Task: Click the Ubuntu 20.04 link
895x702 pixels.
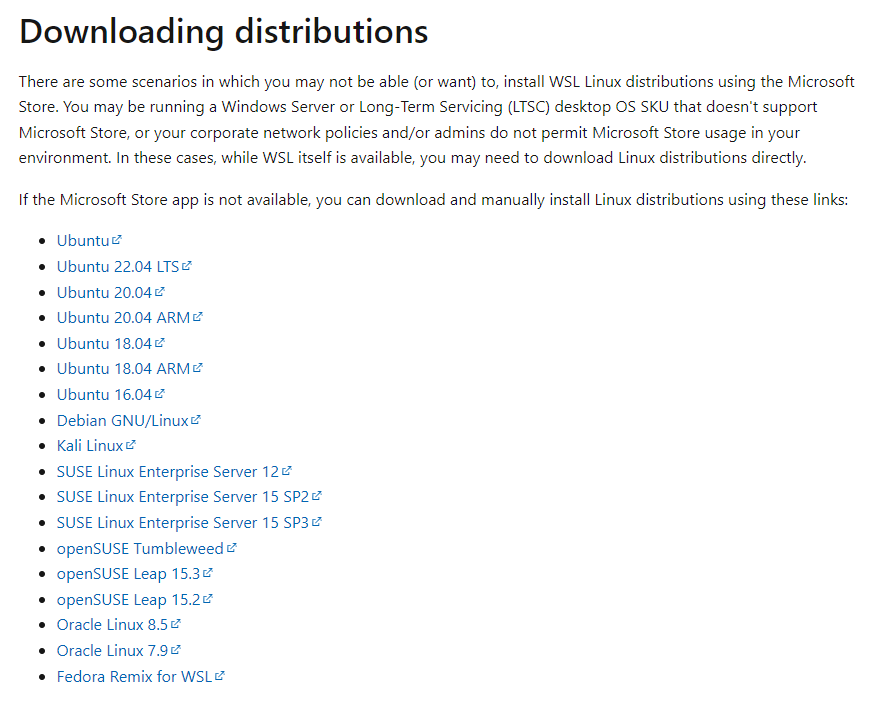Action: 111,292
